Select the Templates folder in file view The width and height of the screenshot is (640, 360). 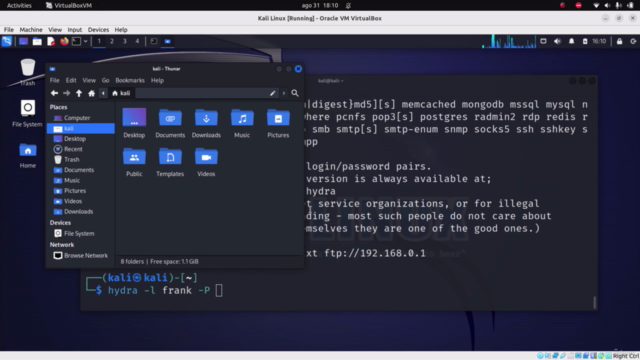170,162
